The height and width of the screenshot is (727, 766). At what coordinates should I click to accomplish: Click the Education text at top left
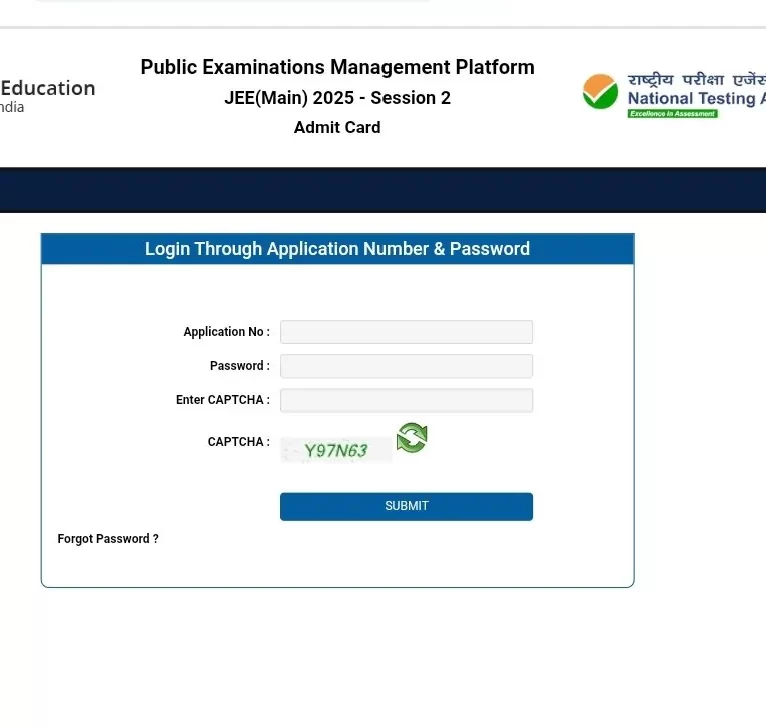tap(47, 88)
